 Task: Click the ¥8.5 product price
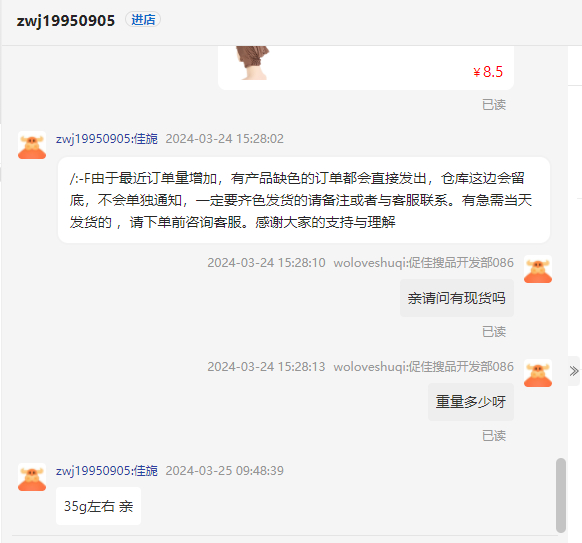[x=488, y=72]
